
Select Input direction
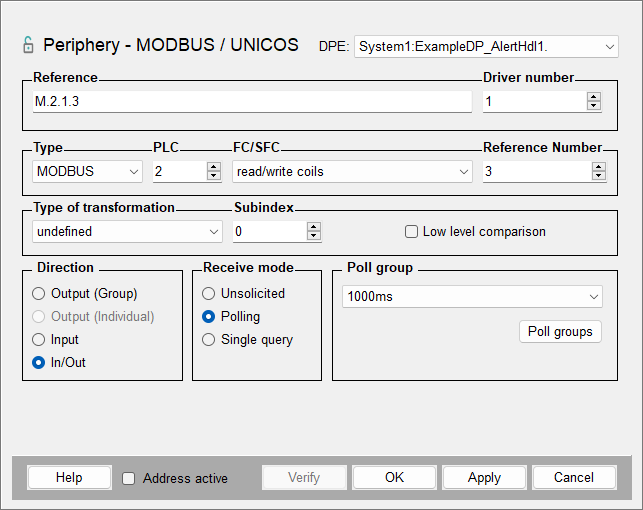click(x=39, y=339)
